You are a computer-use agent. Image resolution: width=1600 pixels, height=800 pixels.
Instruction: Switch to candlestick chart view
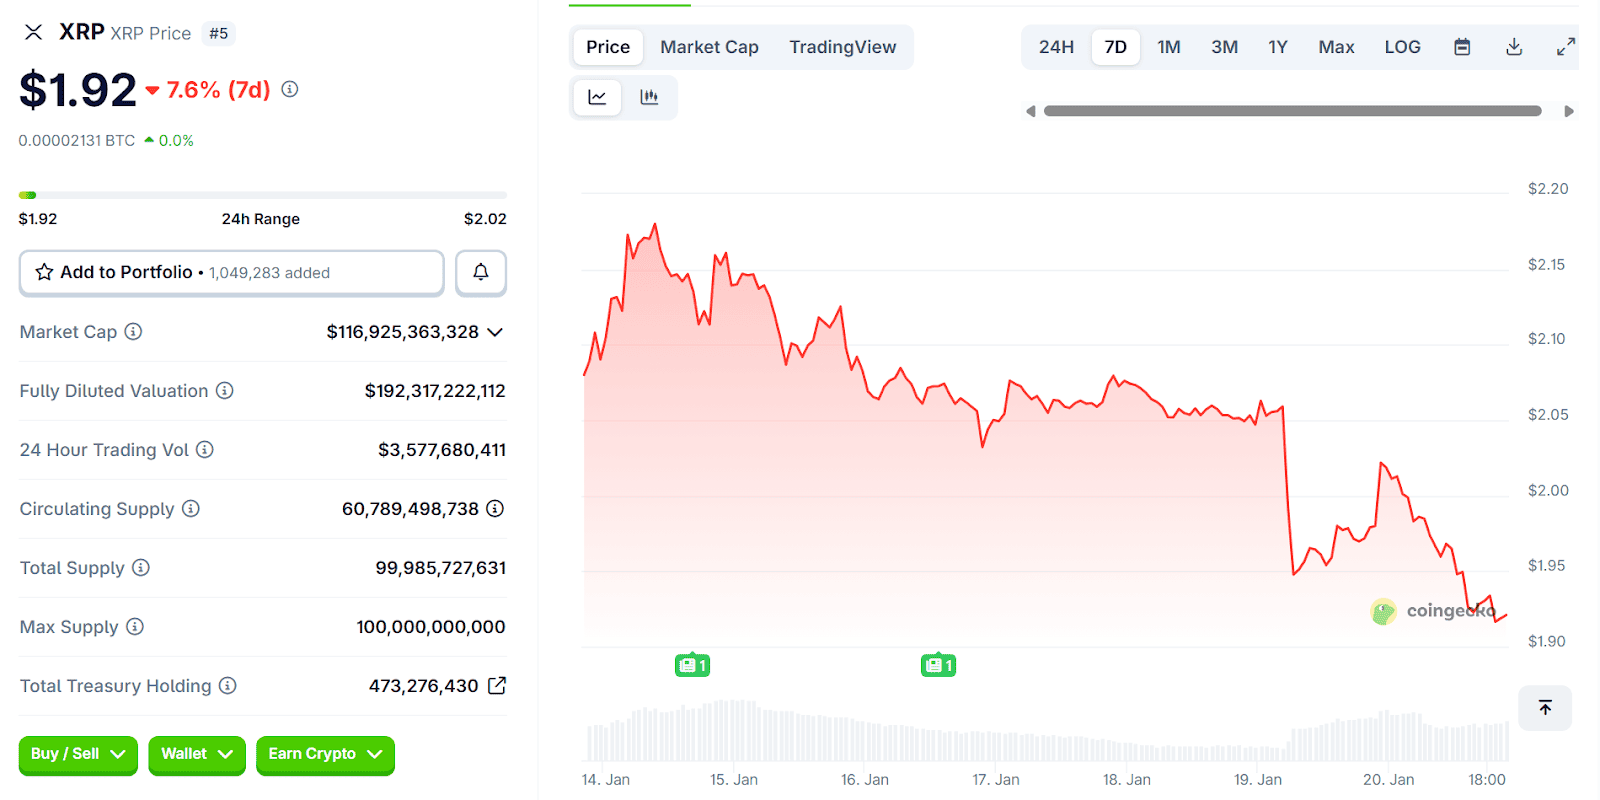click(649, 97)
